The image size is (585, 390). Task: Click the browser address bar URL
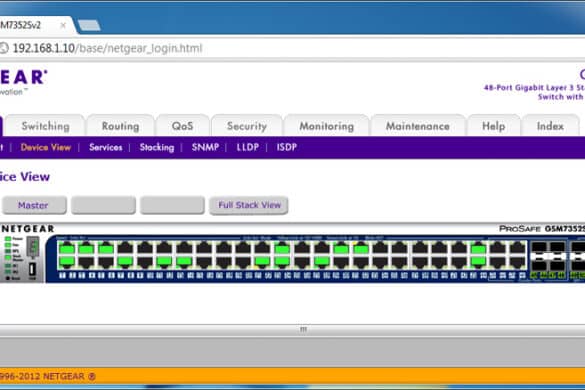point(107,48)
